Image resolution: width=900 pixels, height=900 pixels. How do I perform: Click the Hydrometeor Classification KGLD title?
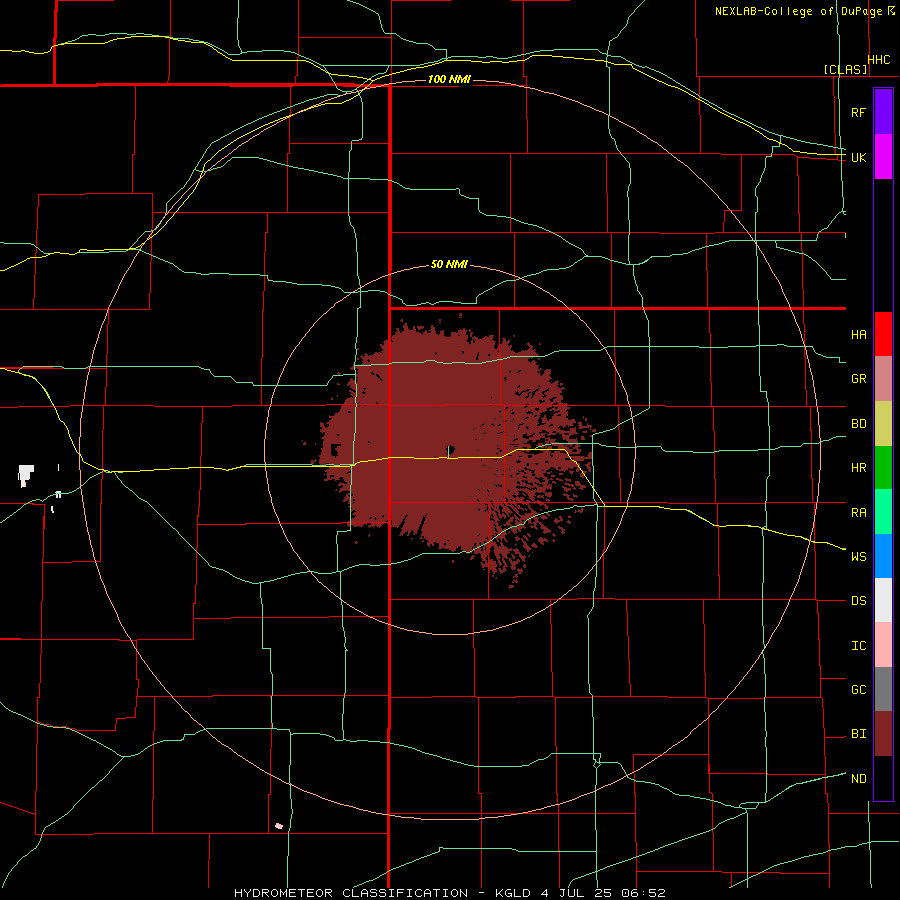click(450, 893)
